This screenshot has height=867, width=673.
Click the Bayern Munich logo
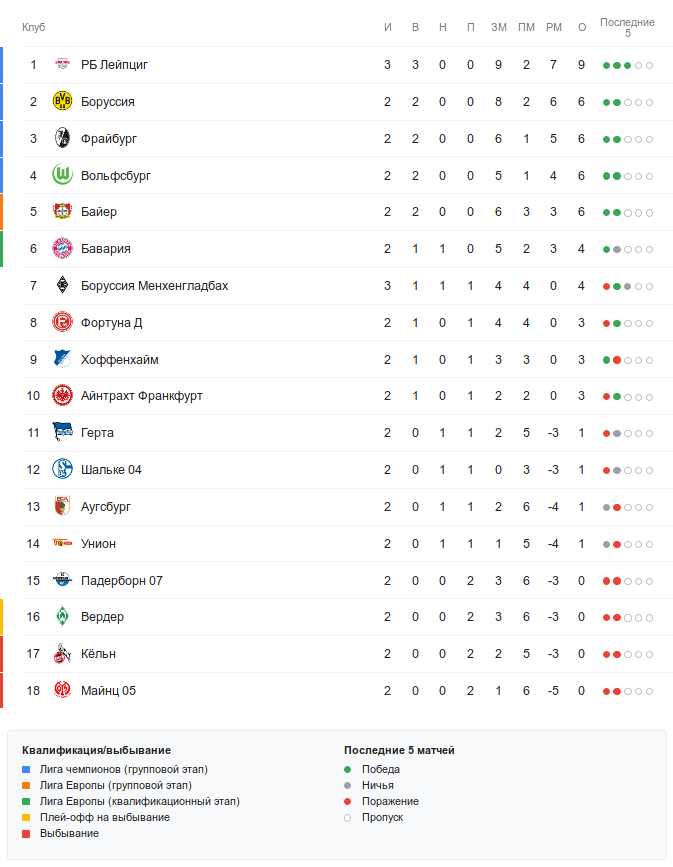coord(63,249)
